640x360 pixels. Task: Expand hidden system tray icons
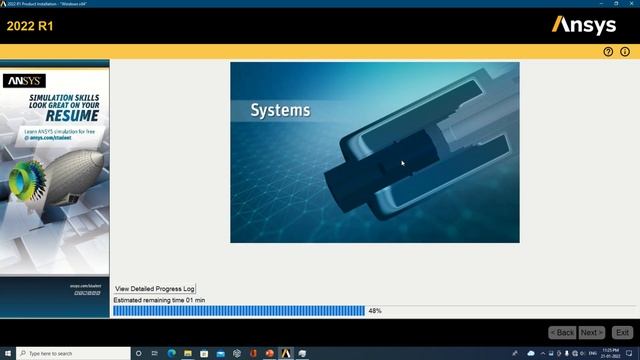543,353
